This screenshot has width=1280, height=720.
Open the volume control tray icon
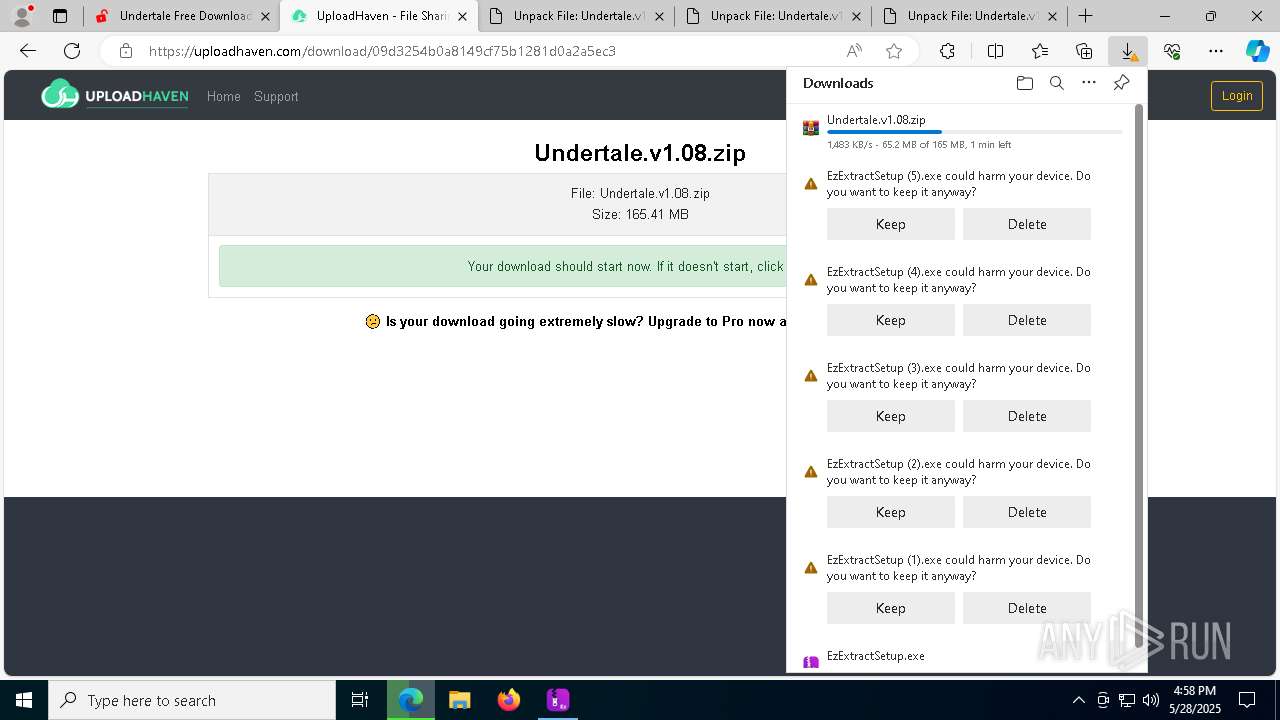point(1151,700)
